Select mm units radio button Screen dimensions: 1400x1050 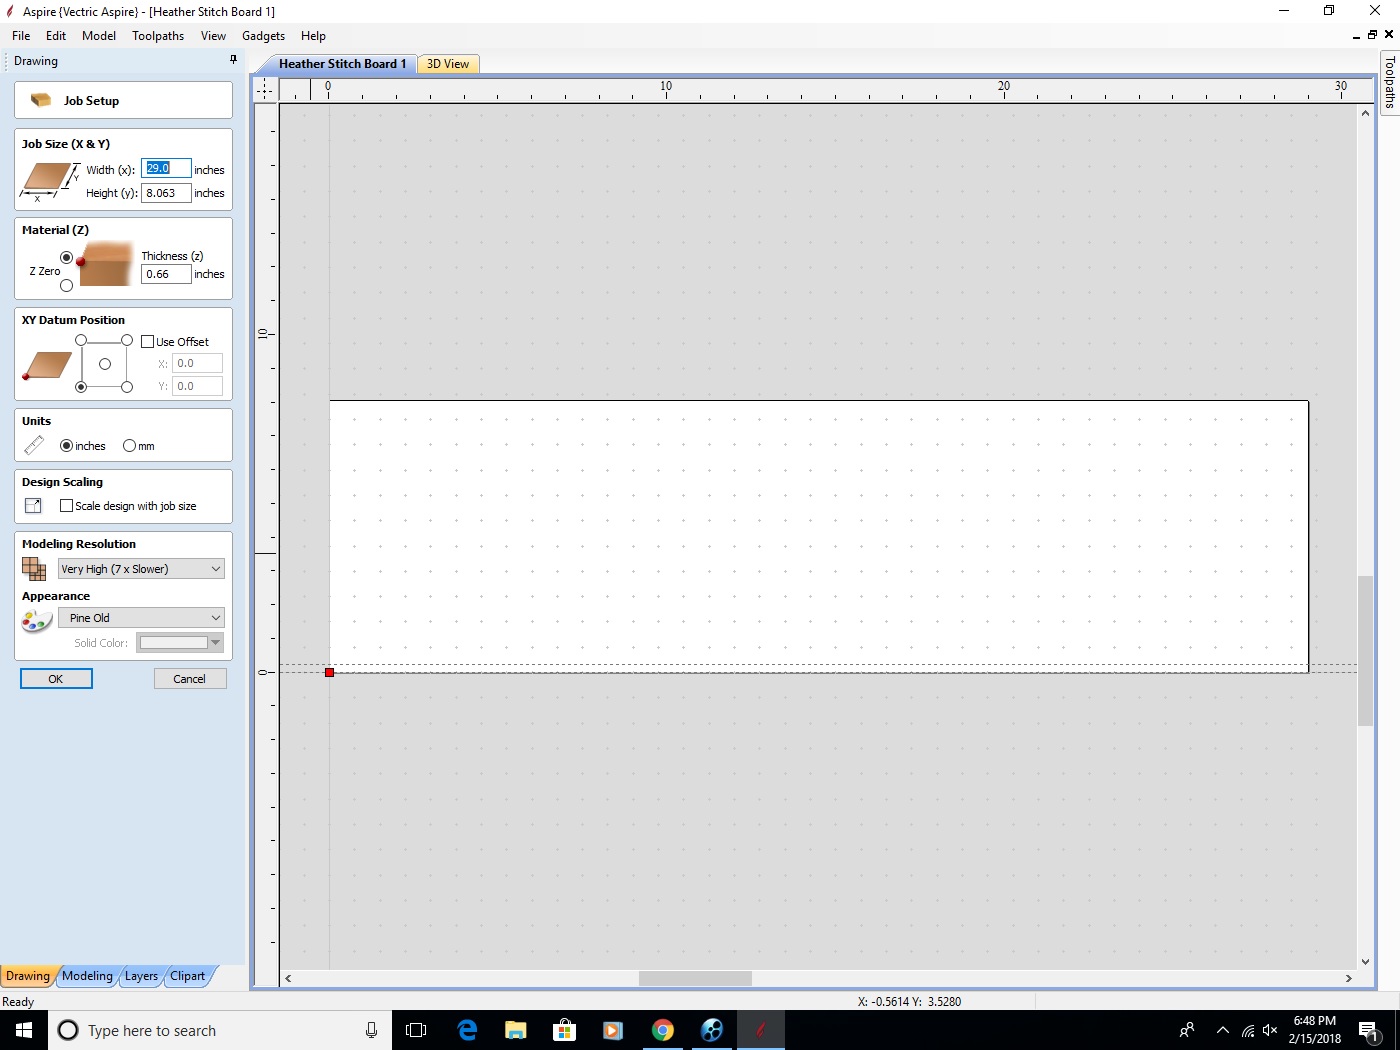129,446
